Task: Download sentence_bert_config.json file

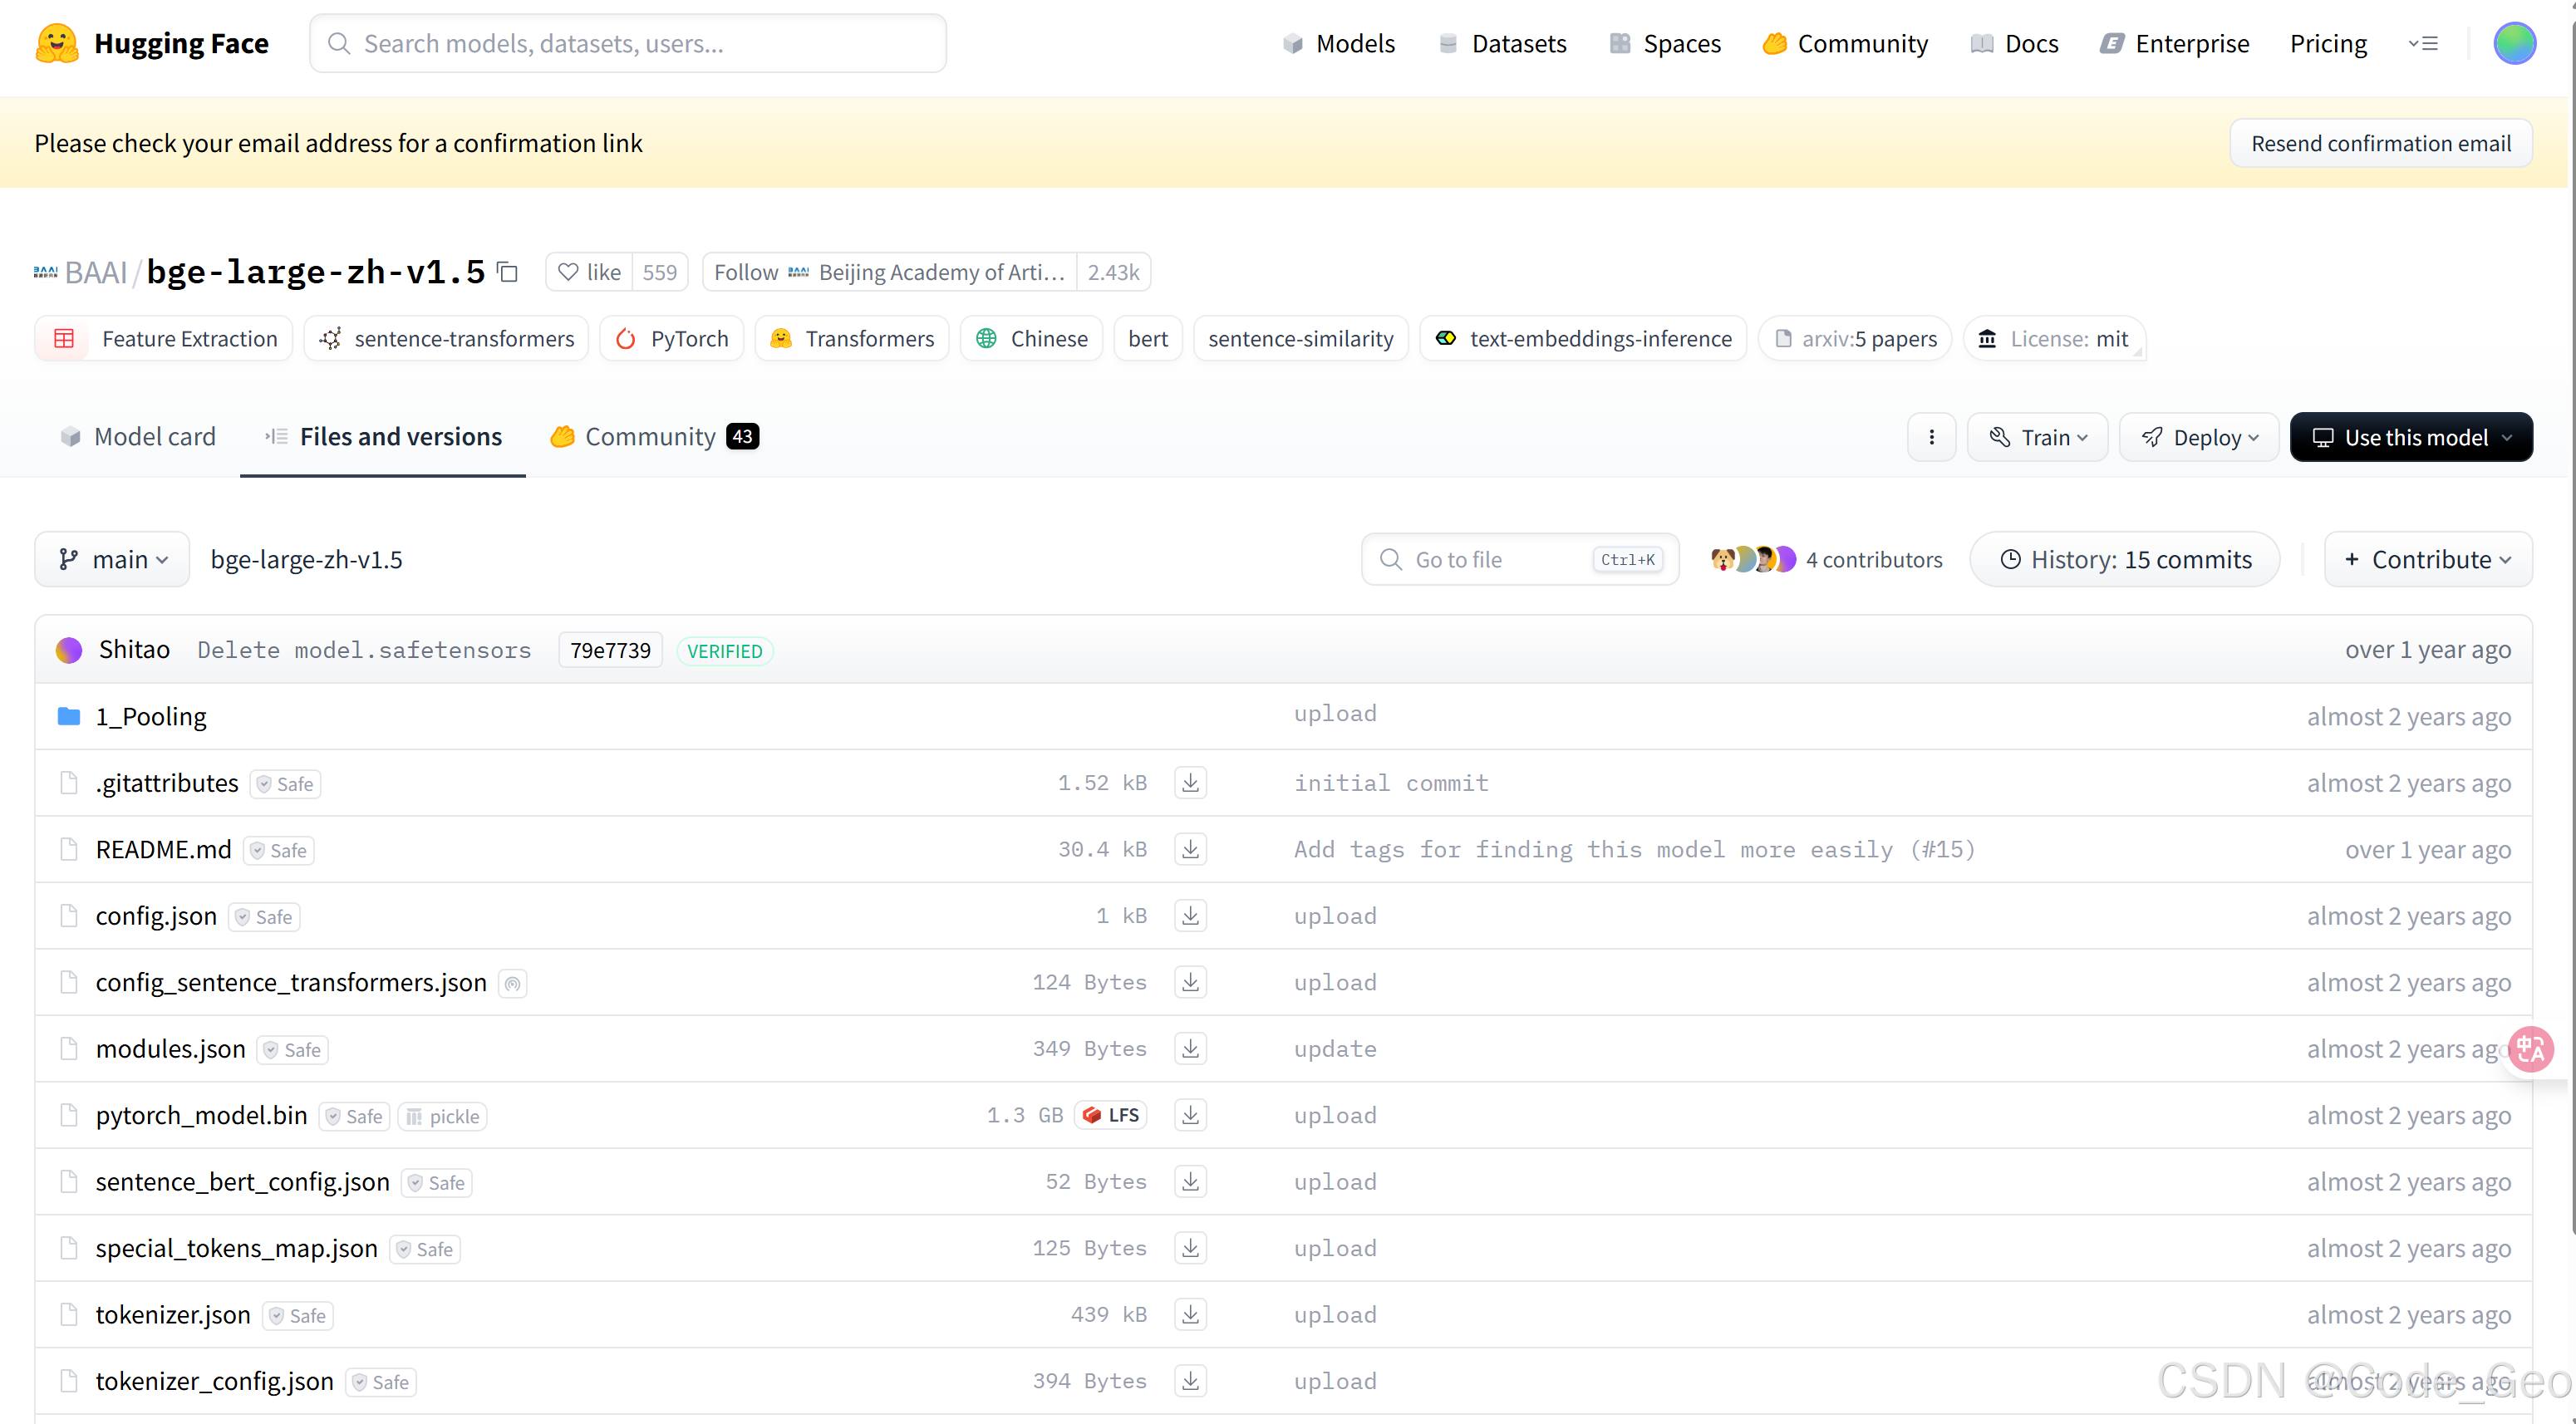Action: coord(1190,1182)
